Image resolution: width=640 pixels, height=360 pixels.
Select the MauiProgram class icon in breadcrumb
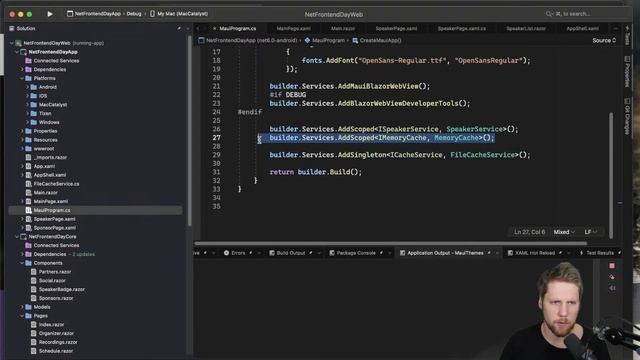point(307,40)
